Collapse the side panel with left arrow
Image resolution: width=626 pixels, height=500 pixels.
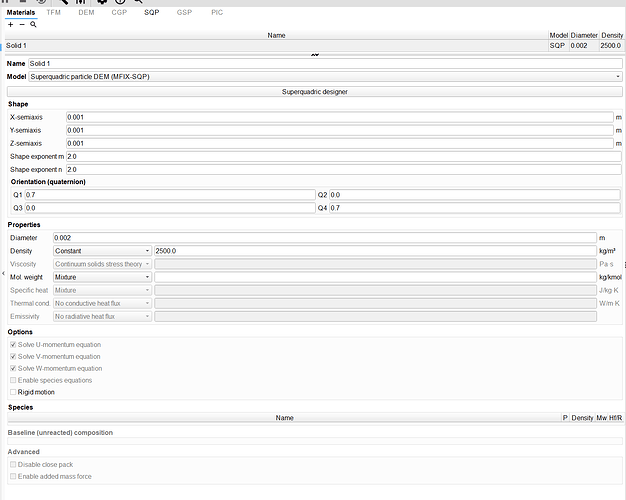click(3, 273)
